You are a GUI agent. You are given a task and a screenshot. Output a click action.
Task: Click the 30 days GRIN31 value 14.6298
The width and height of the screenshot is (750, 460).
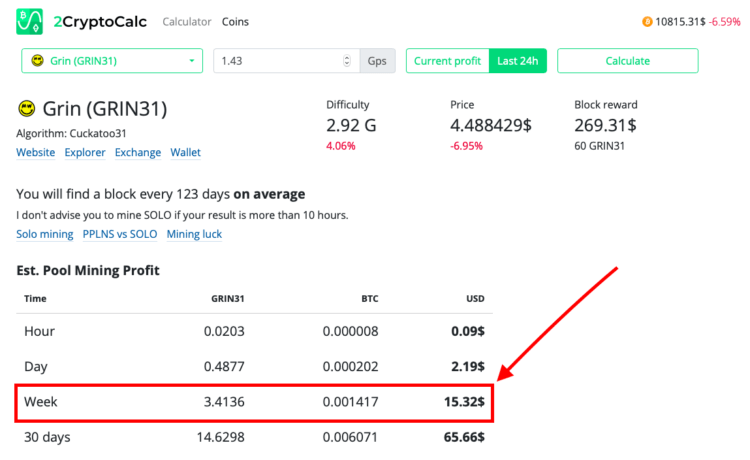tap(221, 437)
